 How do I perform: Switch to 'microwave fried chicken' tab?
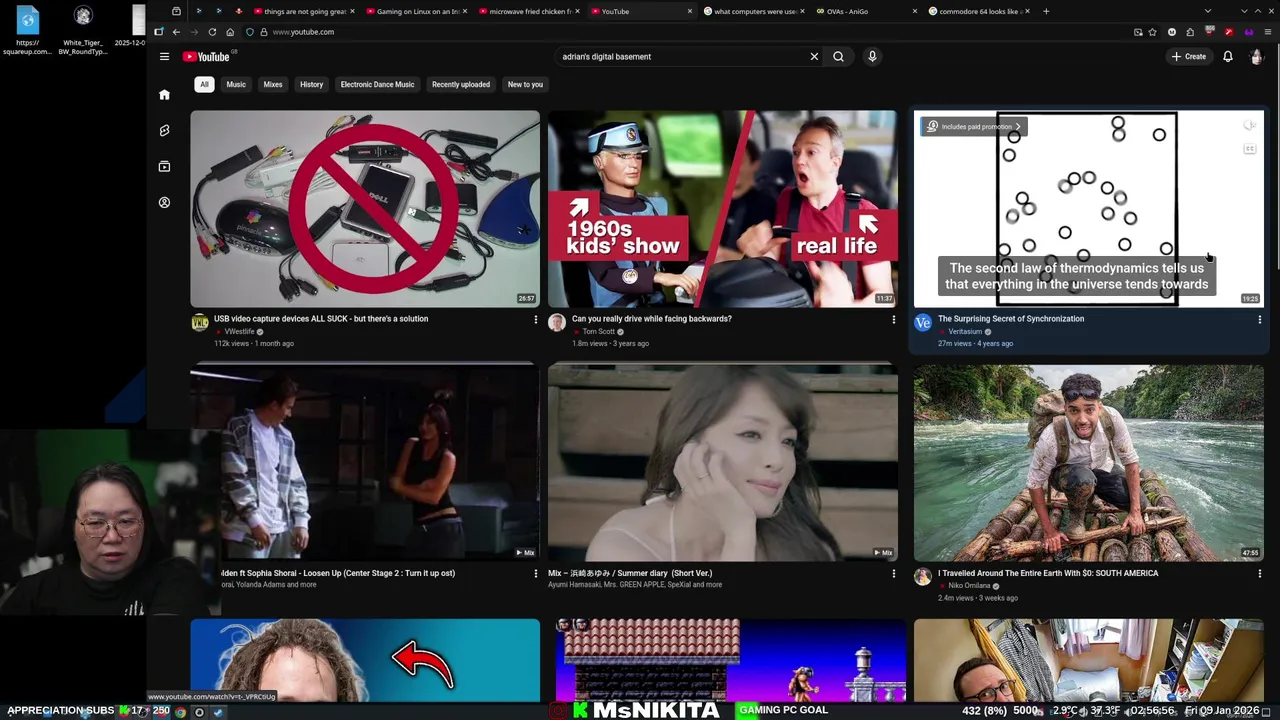click(x=528, y=11)
